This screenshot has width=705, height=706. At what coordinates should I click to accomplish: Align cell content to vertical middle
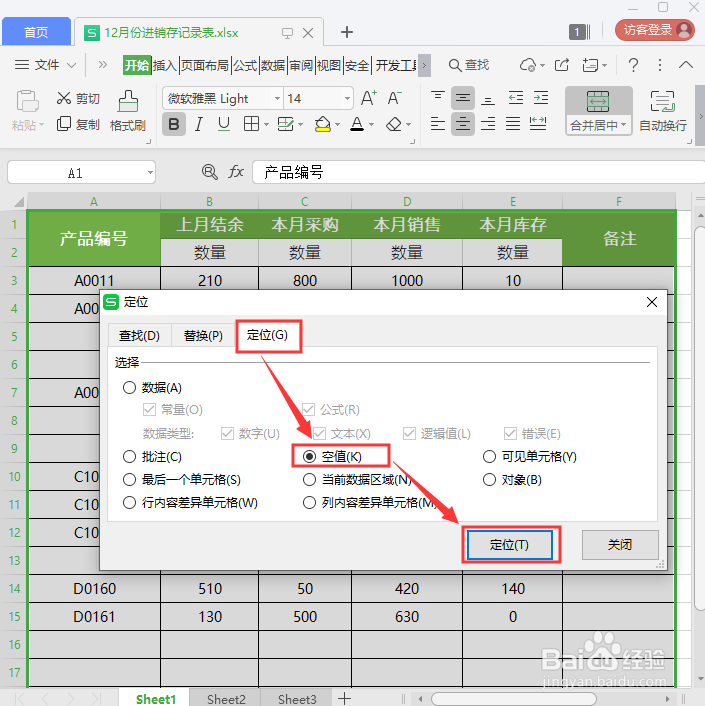click(463, 98)
